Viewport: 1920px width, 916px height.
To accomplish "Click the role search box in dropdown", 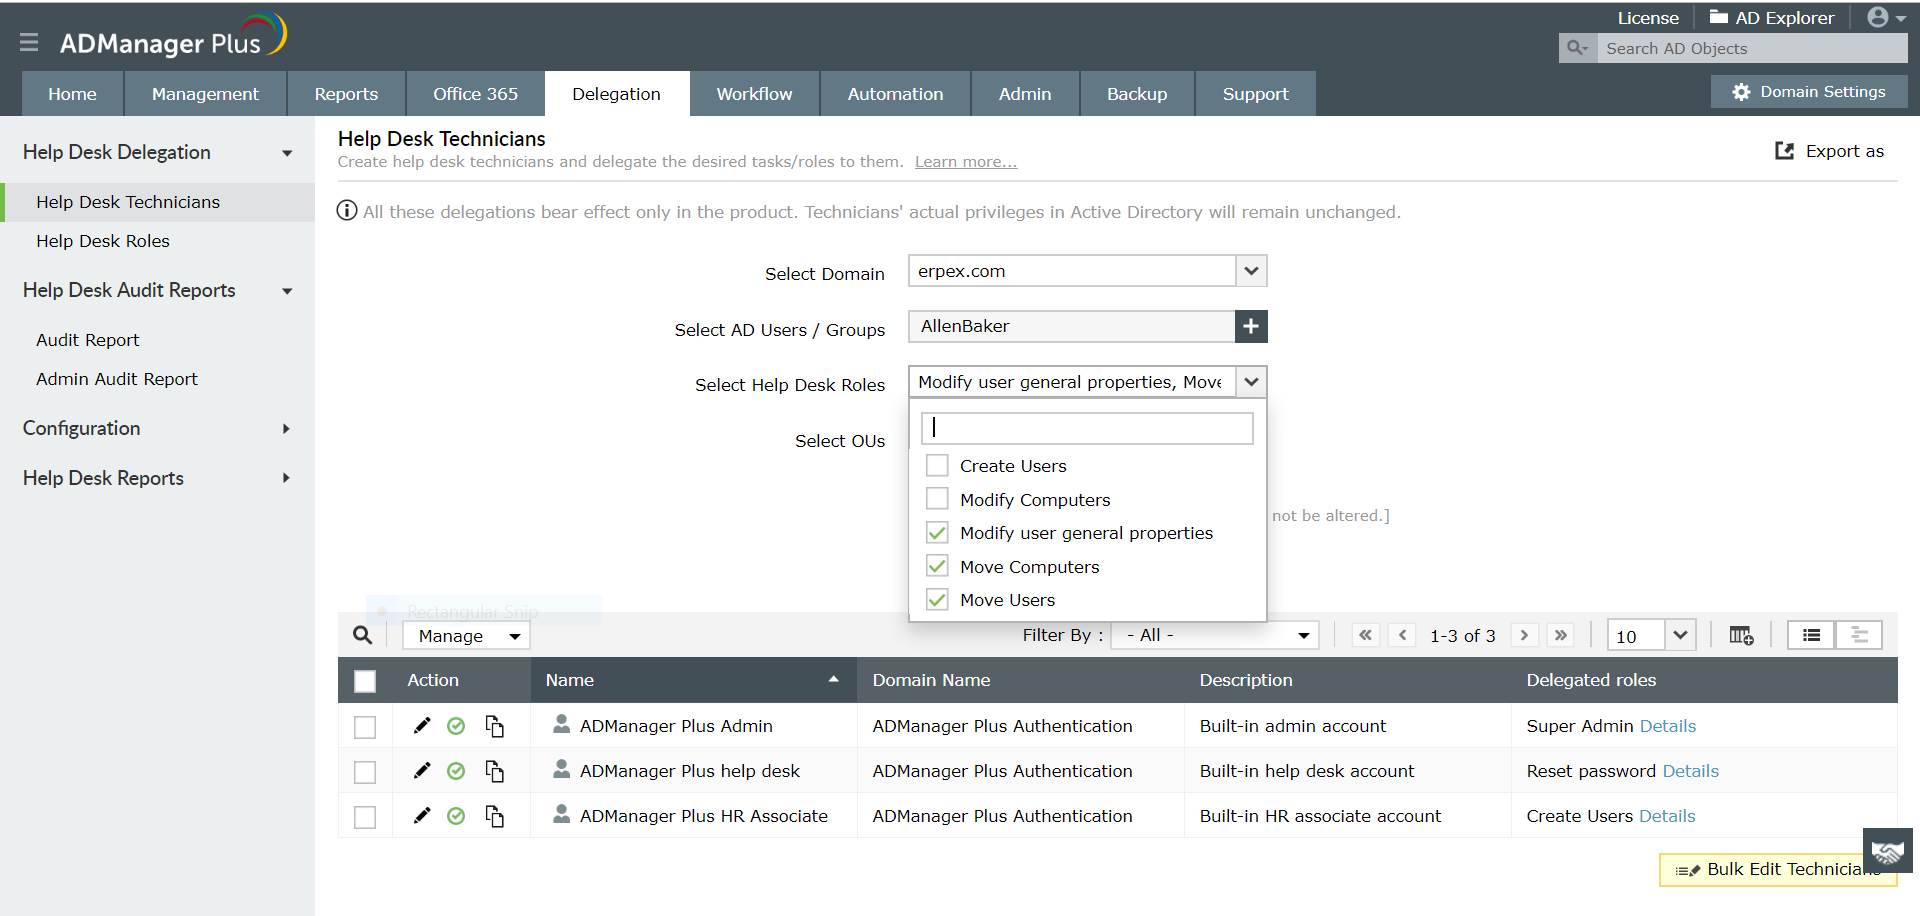I will [x=1087, y=428].
